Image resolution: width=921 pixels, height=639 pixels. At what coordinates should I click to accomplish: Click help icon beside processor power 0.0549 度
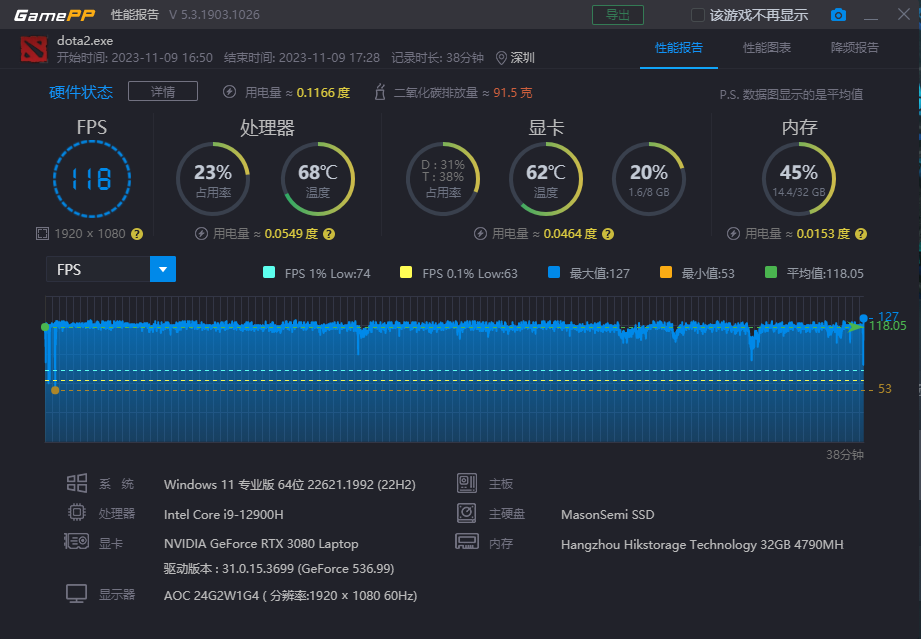329,234
